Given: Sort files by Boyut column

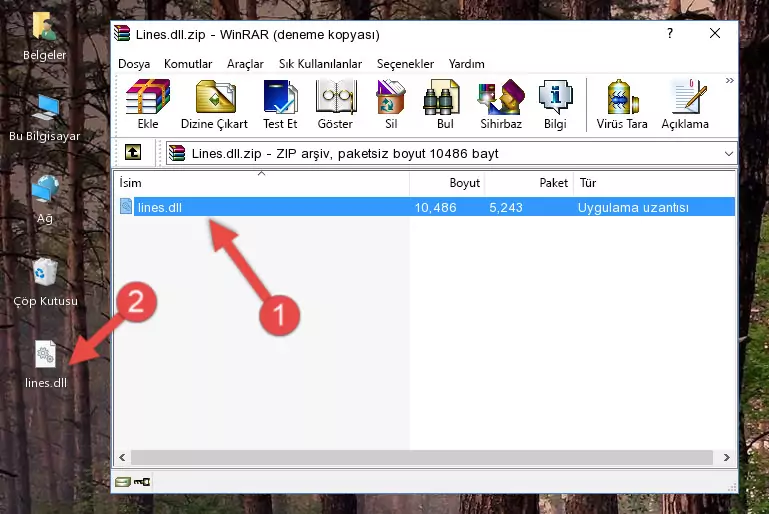Looking at the screenshot, I should 447,183.
